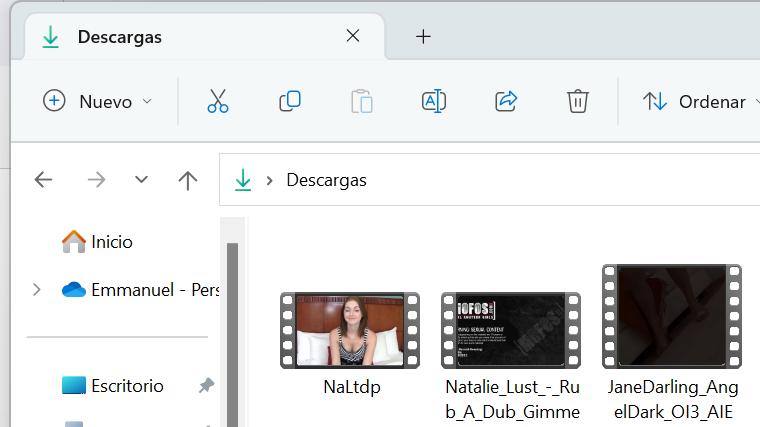Click the Copy icon in toolbar

(x=290, y=101)
